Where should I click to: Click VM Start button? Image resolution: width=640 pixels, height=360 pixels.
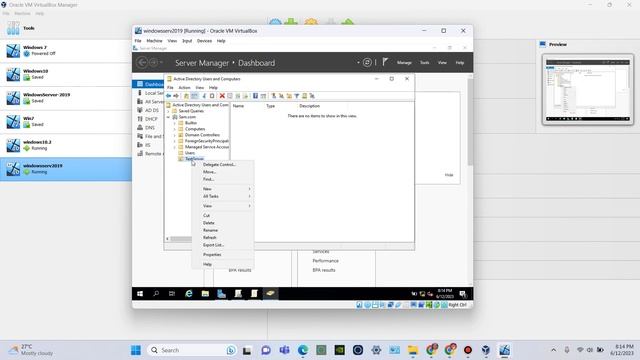140,293
